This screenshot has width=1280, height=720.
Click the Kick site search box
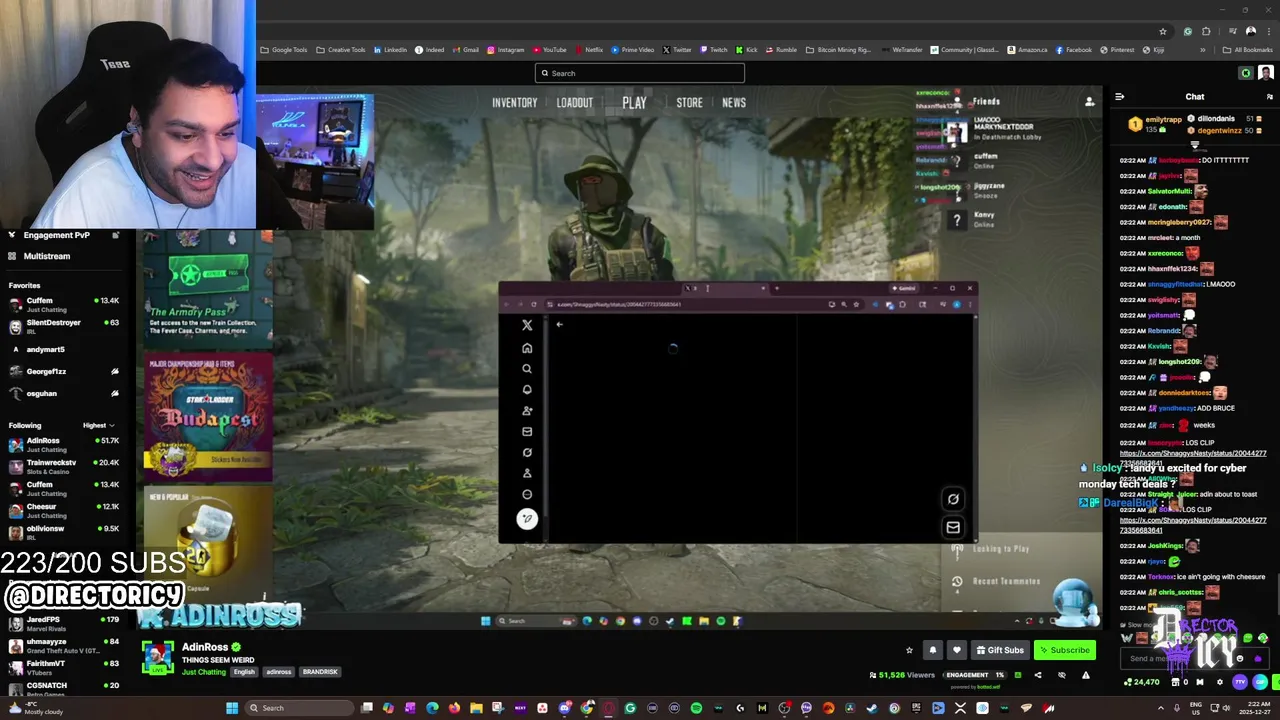point(640,73)
